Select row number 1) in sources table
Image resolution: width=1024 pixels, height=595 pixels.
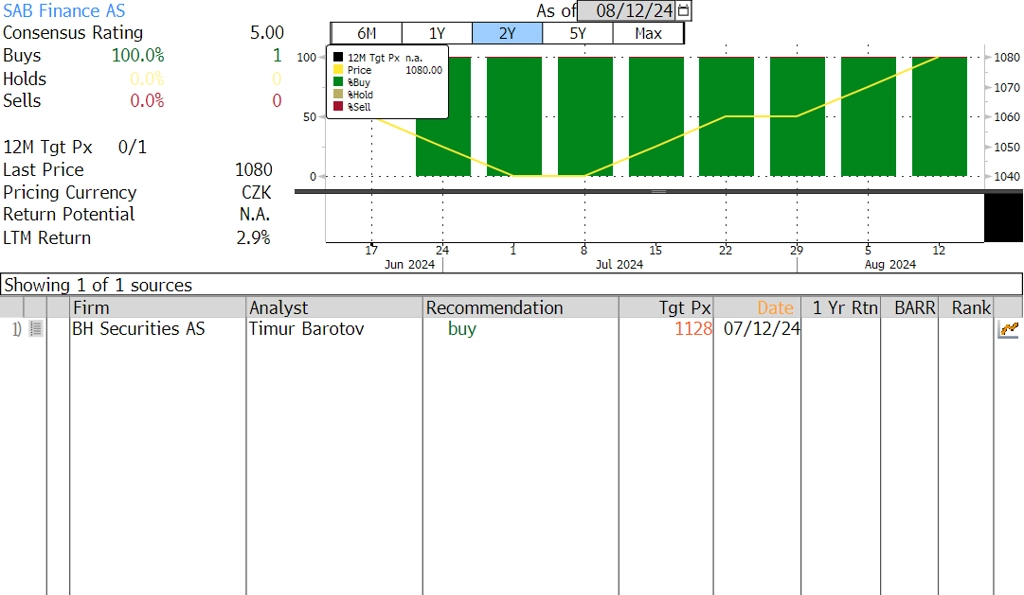click(x=16, y=329)
